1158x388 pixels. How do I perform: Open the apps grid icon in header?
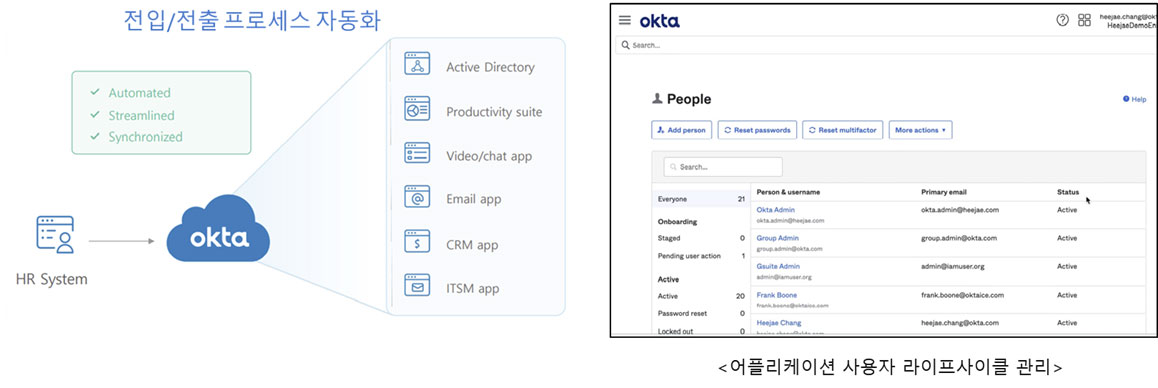[1084, 20]
